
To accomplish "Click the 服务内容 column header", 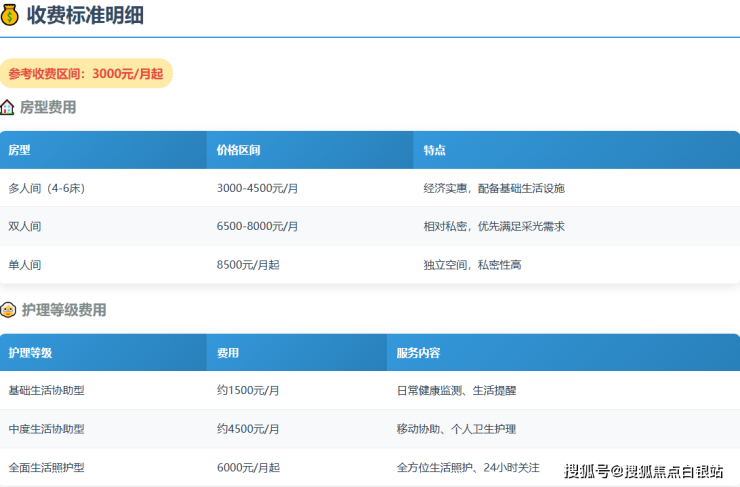I will click(x=418, y=353).
